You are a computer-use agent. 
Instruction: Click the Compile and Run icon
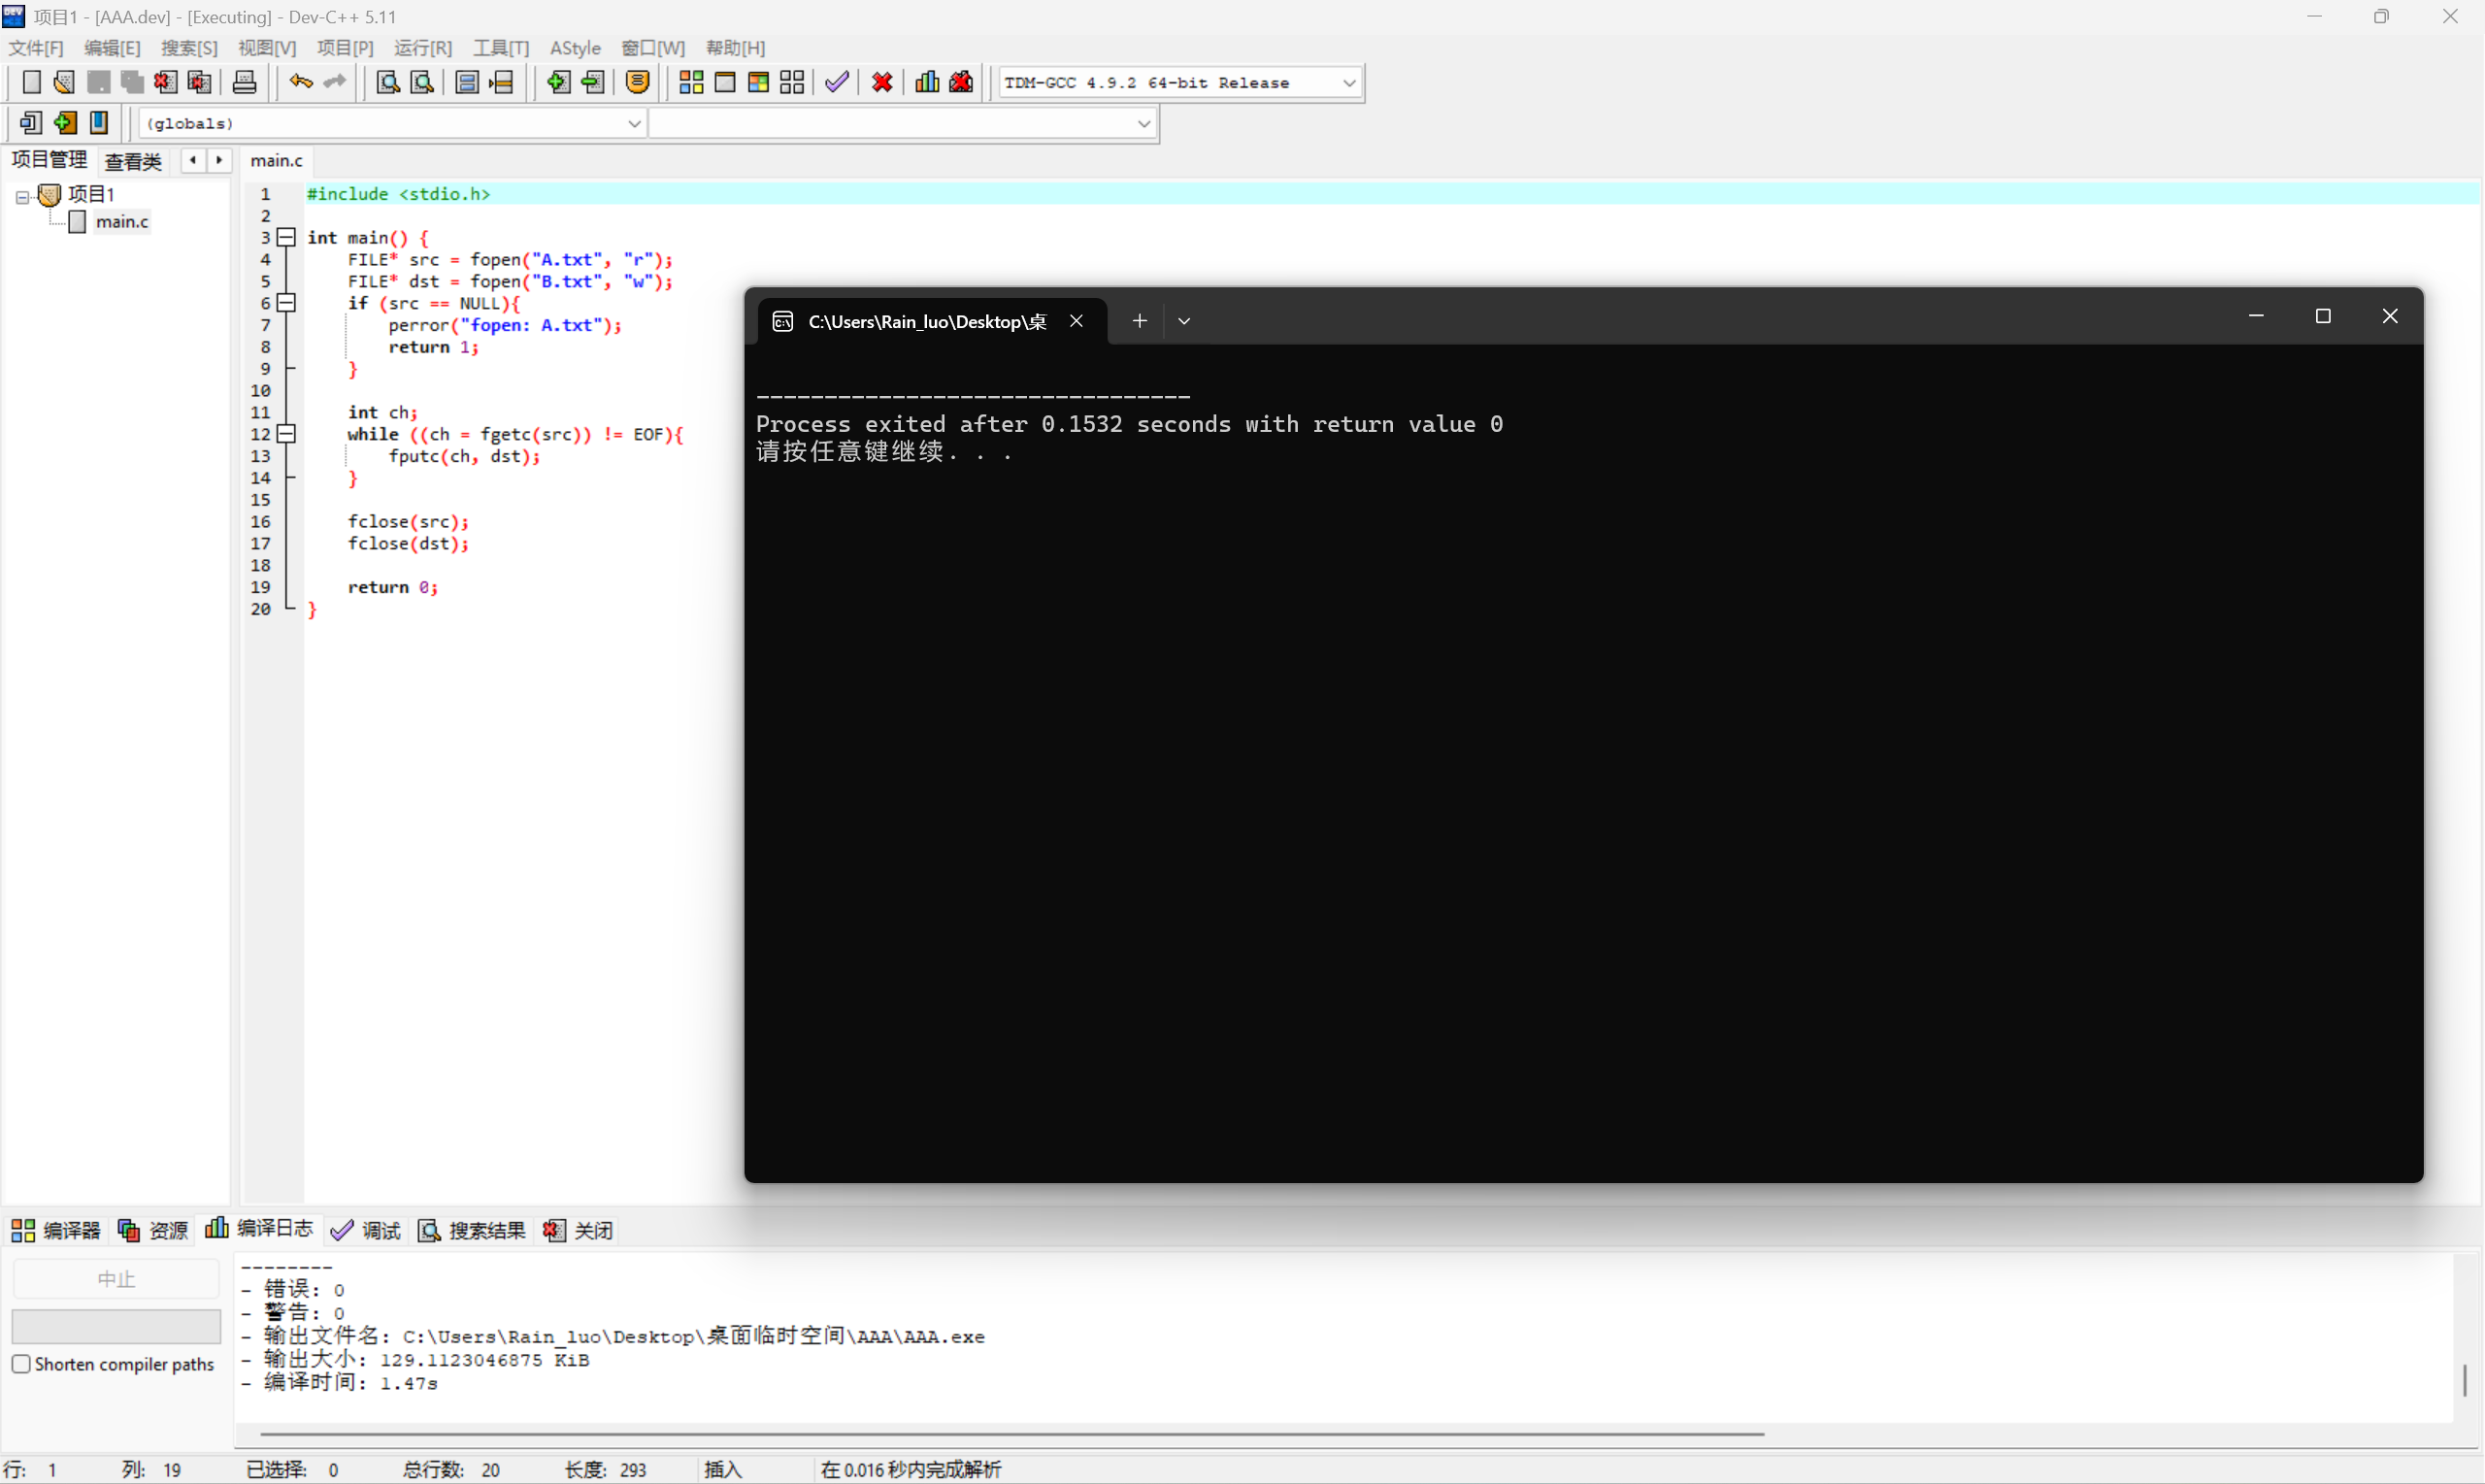(x=758, y=83)
